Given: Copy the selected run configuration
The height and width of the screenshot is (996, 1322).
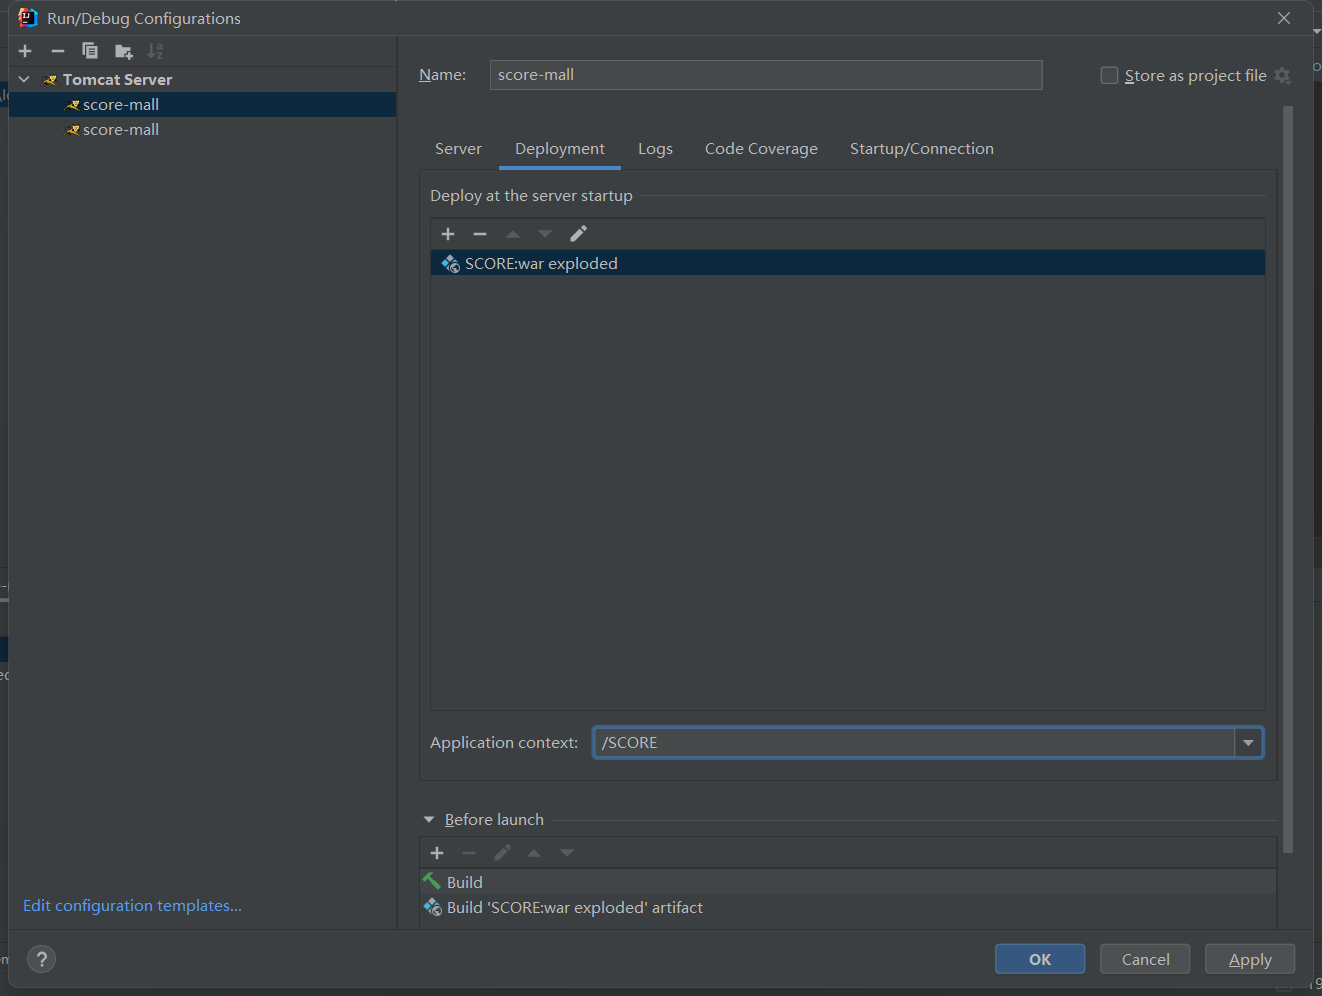Looking at the screenshot, I should [x=90, y=51].
